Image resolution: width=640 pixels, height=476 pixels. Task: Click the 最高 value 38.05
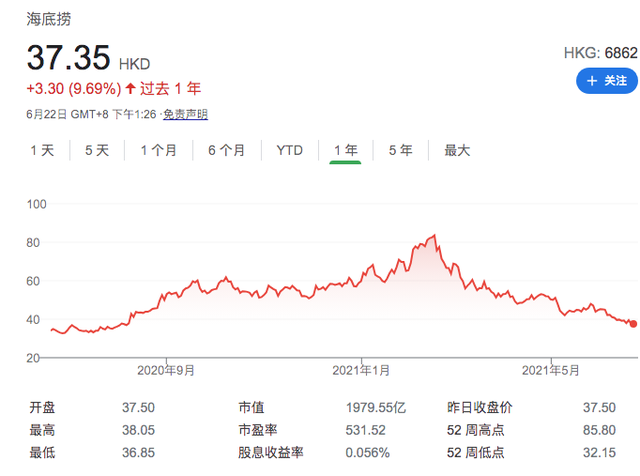point(138,430)
